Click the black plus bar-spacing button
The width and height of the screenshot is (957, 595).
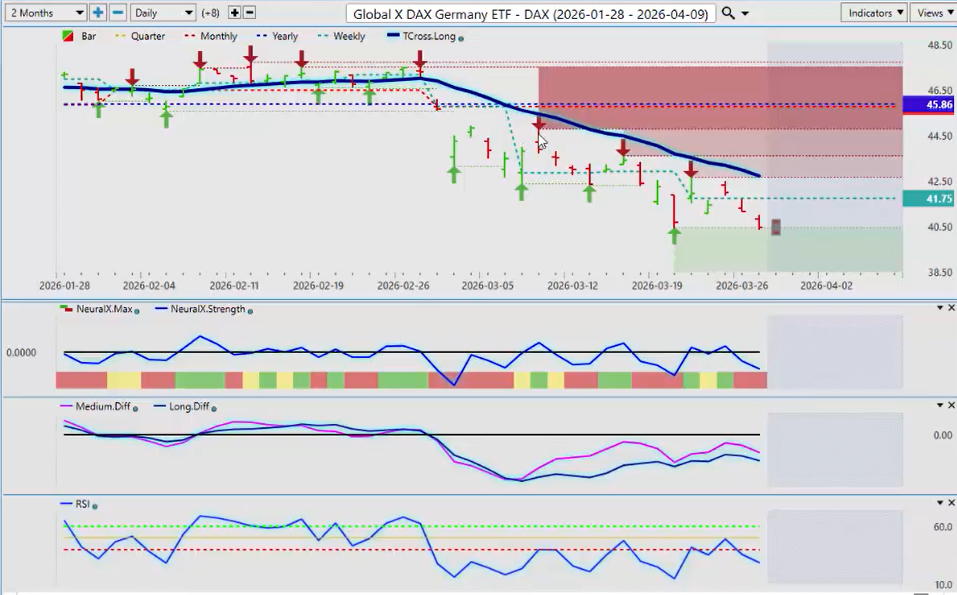pyautogui.click(x=234, y=13)
